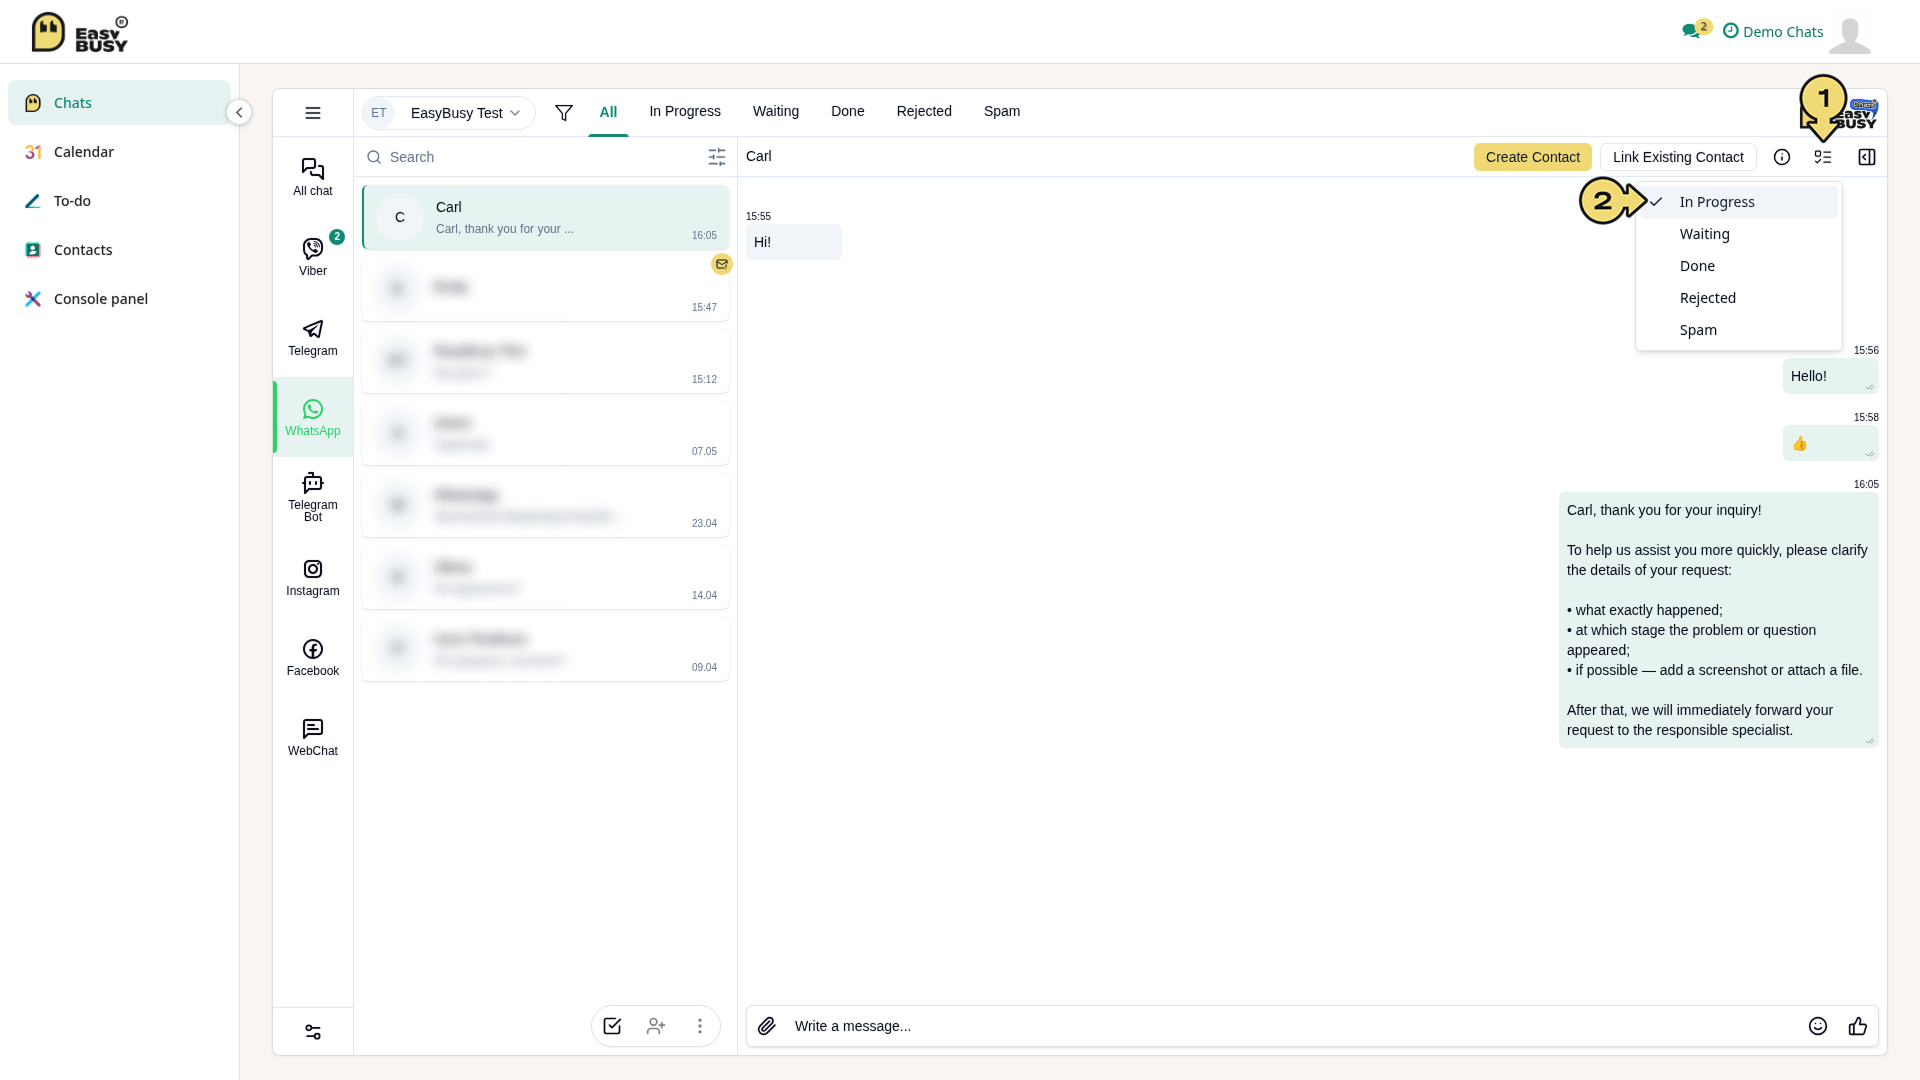This screenshot has width=1920, height=1080.
Task: Switch to the Done tab
Action: 848,111
